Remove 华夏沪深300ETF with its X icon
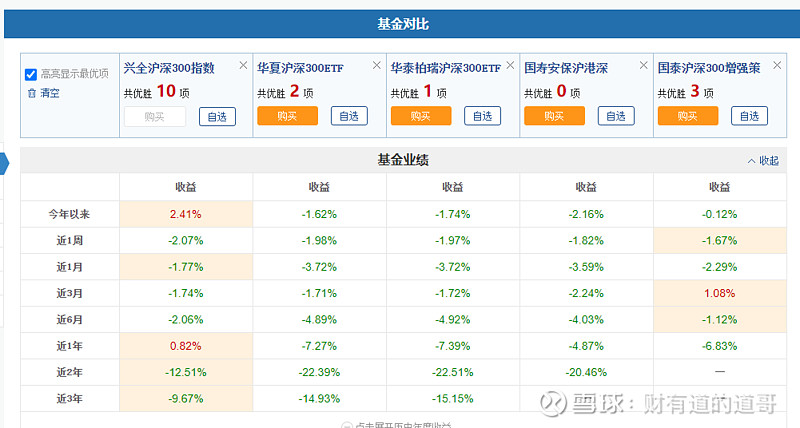800x428 pixels. click(x=377, y=65)
